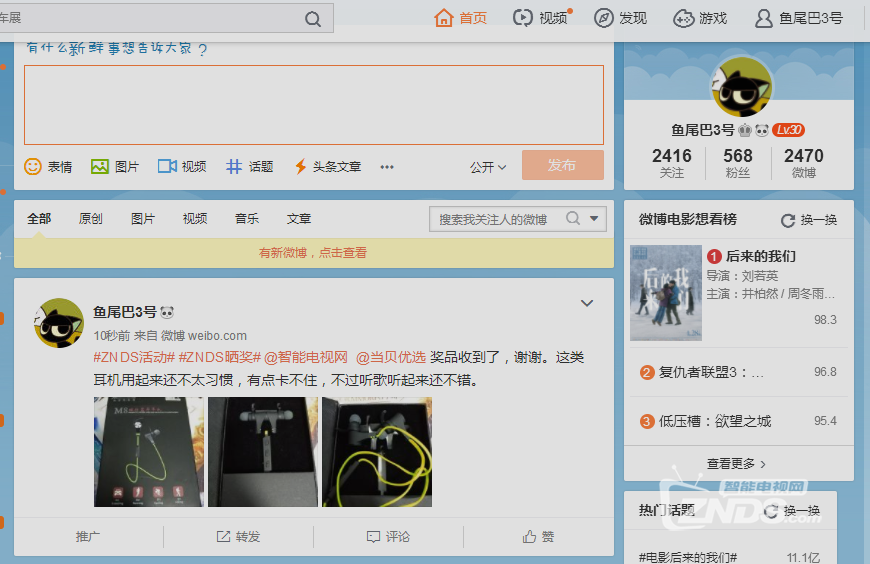Viewport: 870px width, 564px height.
Task: Open second earphone photo thumbnail
Action: (263, 451)
